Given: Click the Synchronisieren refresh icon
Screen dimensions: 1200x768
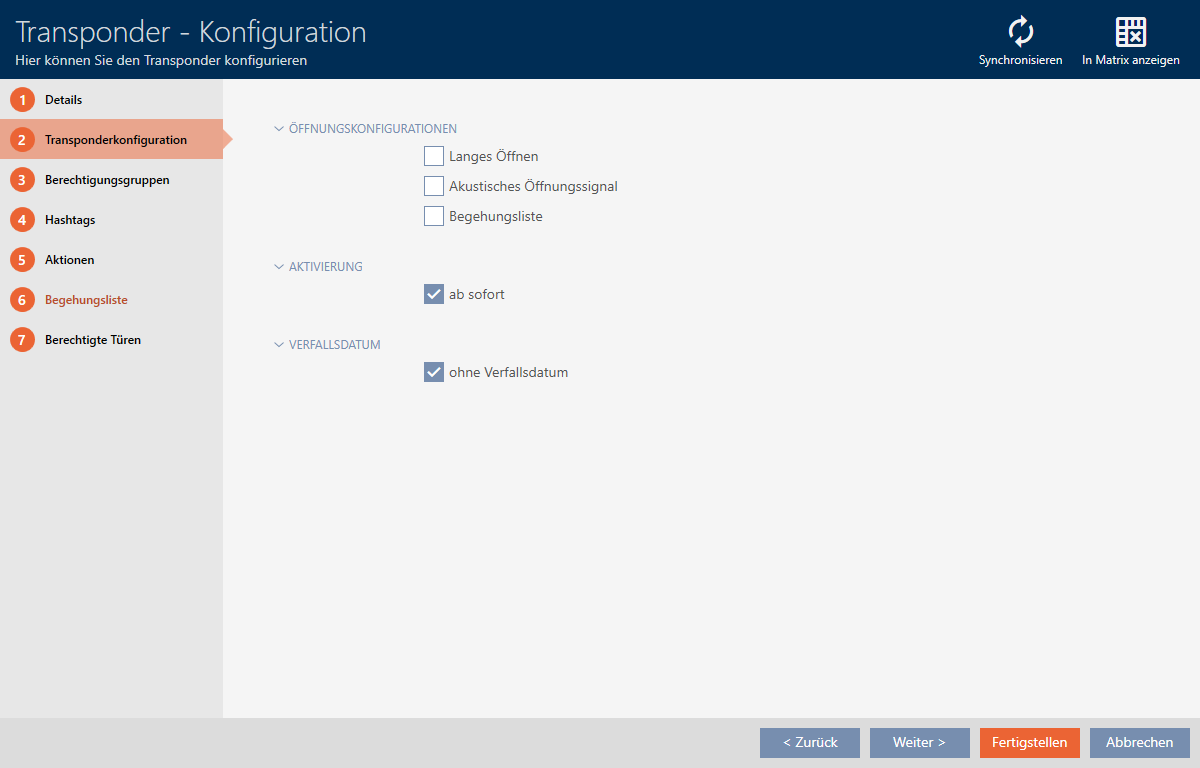Looking at the screenshot, I should click(1020, 32).
